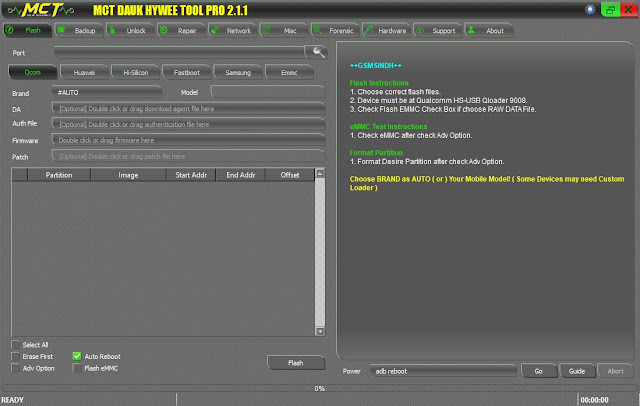Click the Start Addr column header
This screenshot has height=406, width=640.
pyautogui.click(x=191, y=175)
